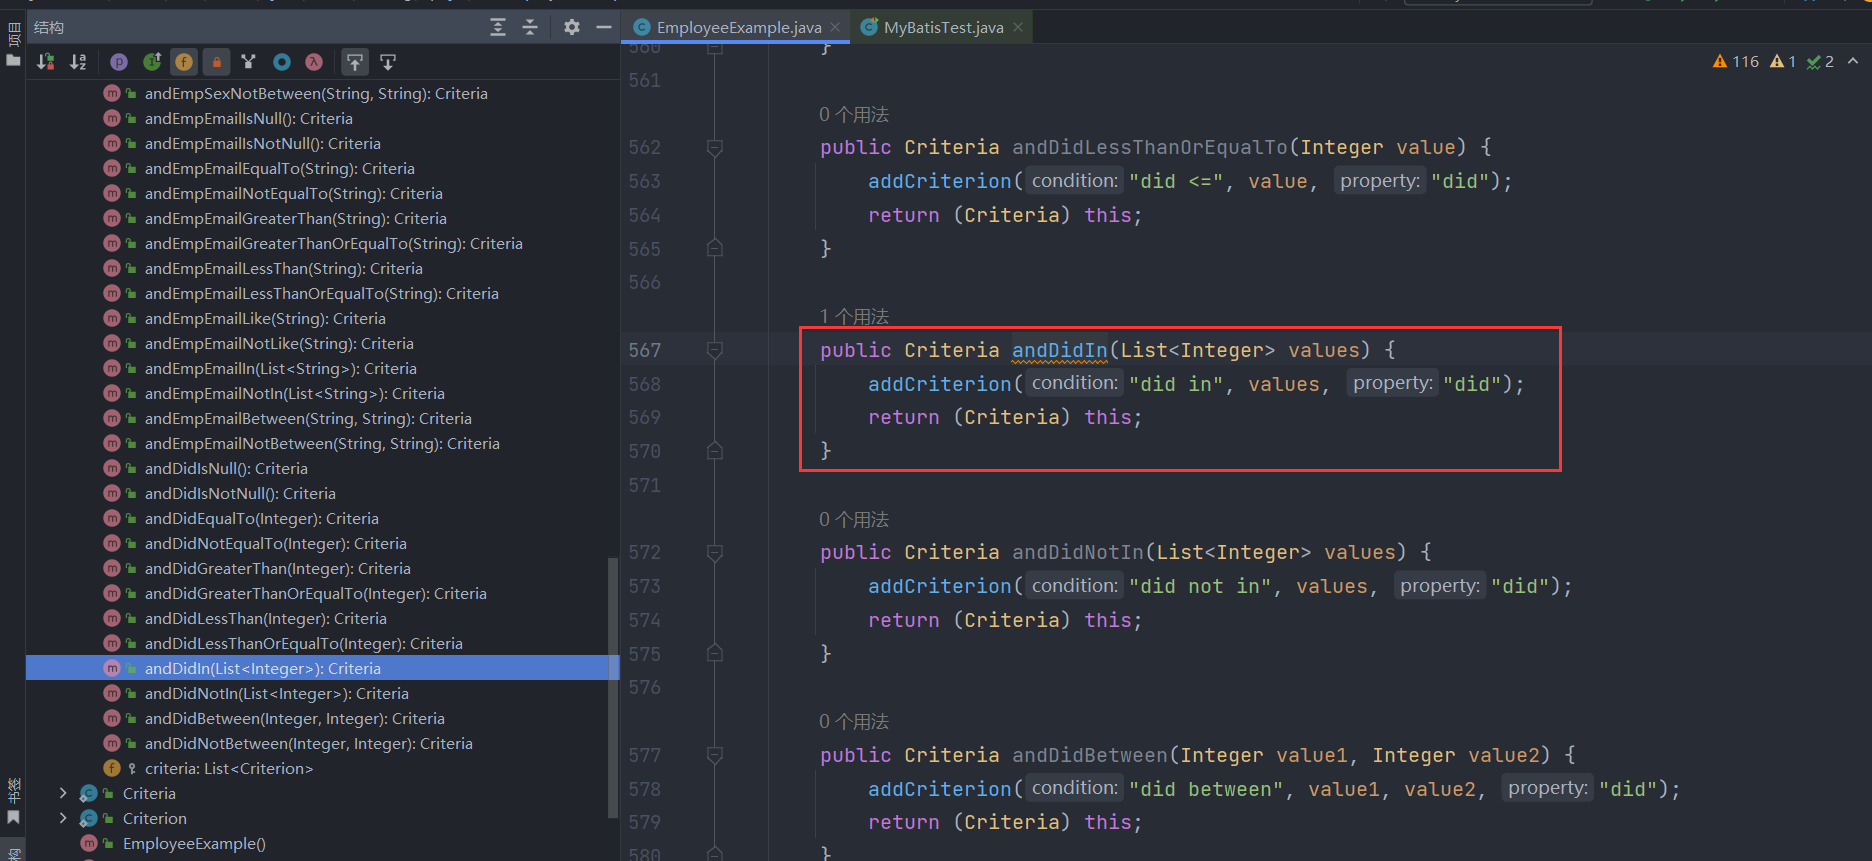Open Structure panel gear options
Viewport: 1872px width, 861px height.
pos(571,27)
